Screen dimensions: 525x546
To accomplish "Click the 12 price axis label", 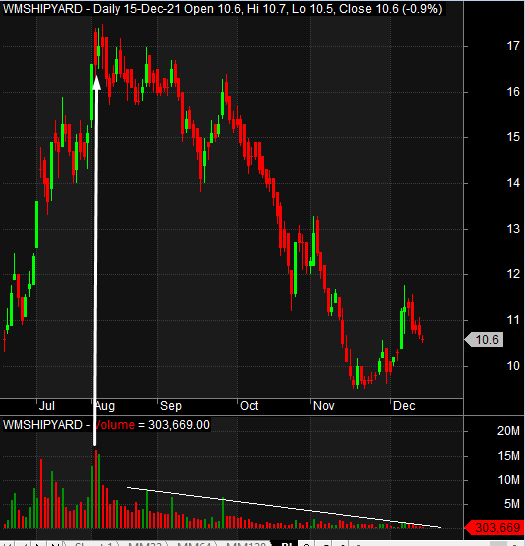I will (x=513, y=274).
